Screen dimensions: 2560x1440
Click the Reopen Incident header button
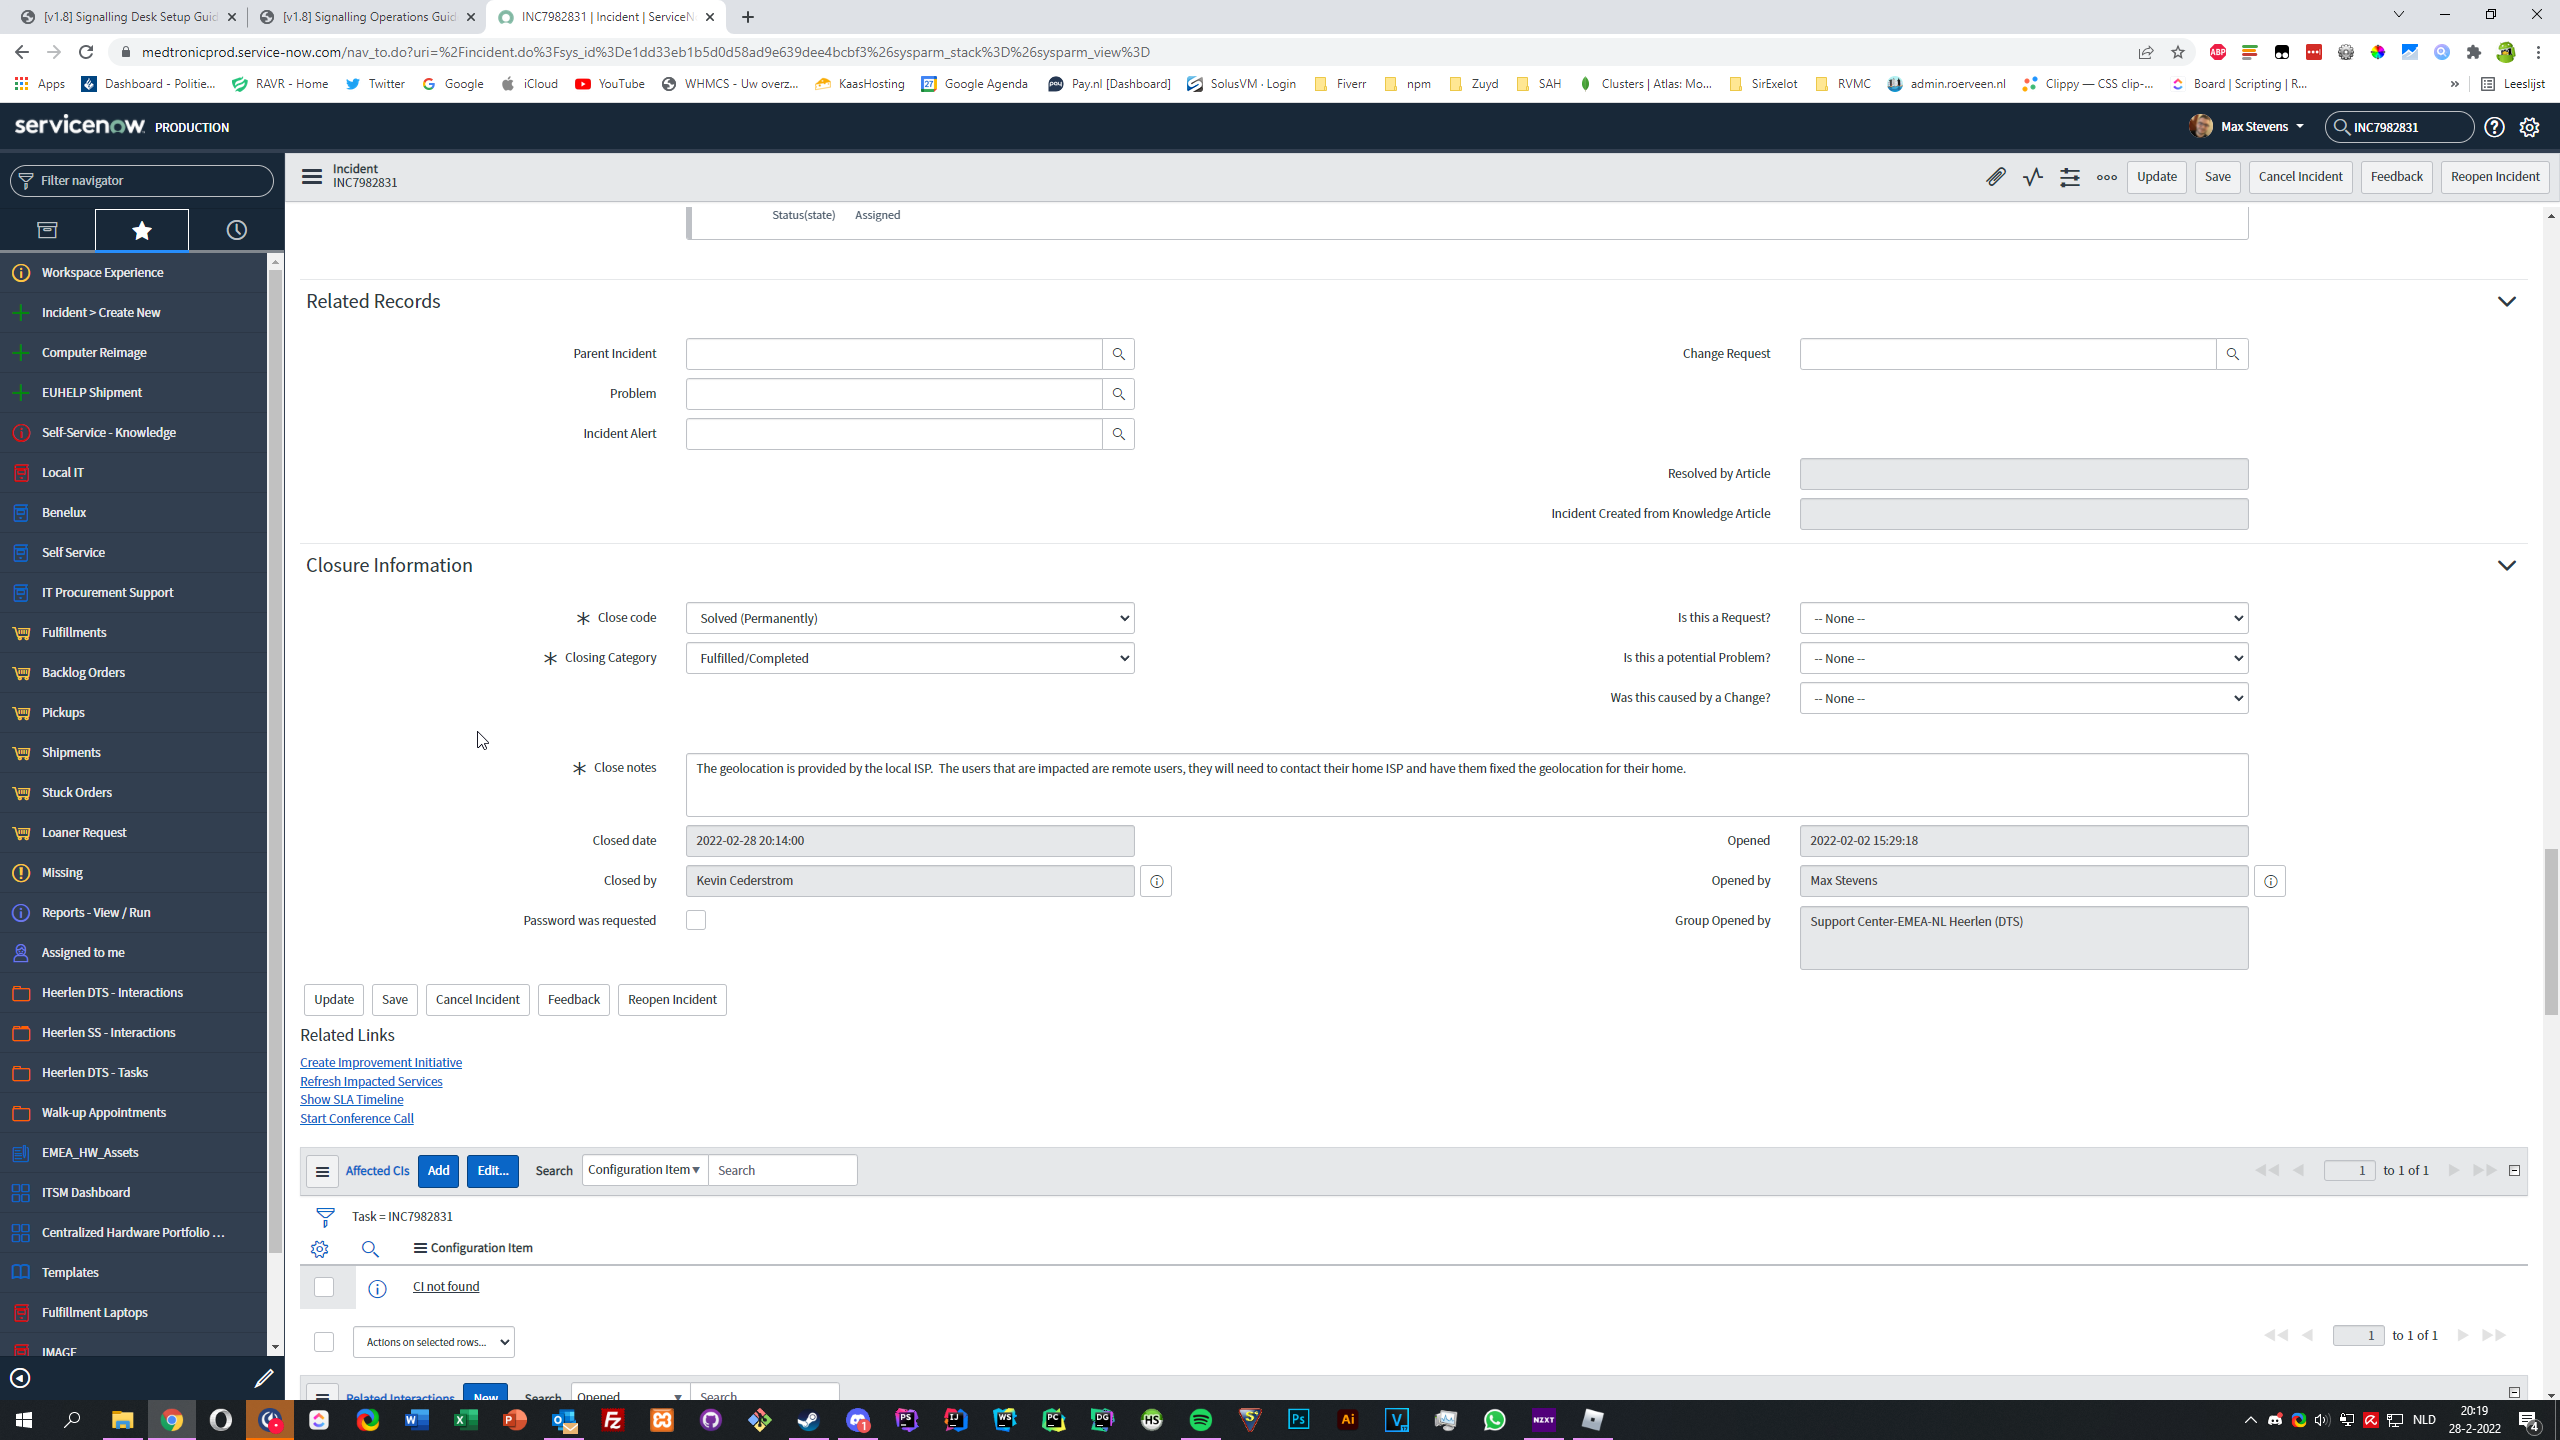2494,177
